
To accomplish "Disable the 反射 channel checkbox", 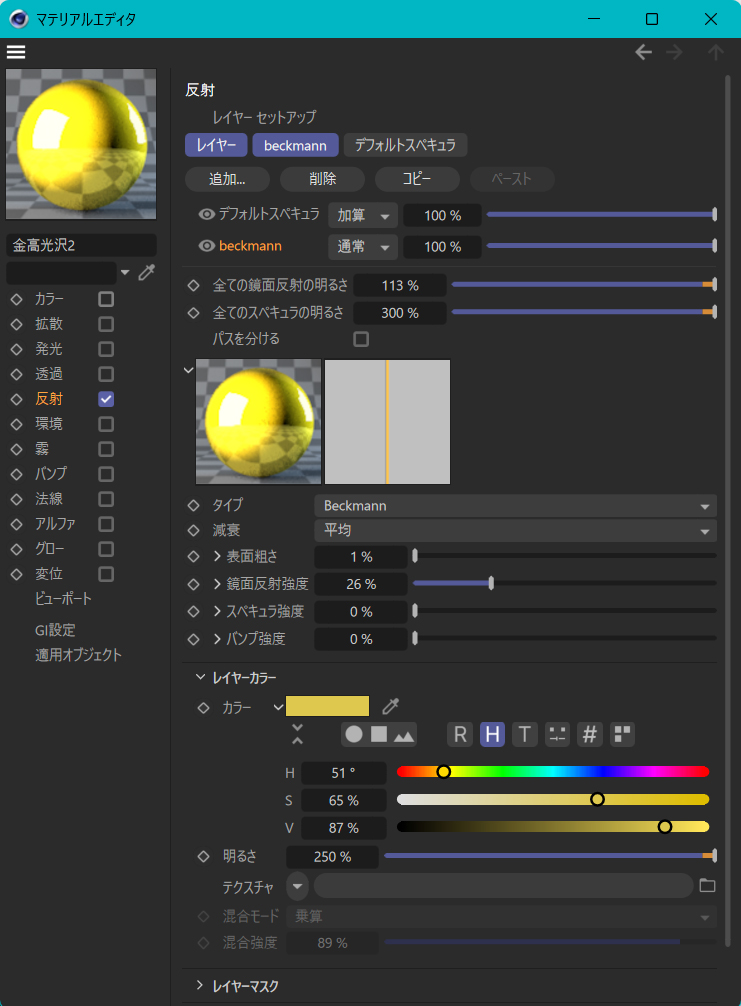I will pyautogui.click(x=106, y=399).
